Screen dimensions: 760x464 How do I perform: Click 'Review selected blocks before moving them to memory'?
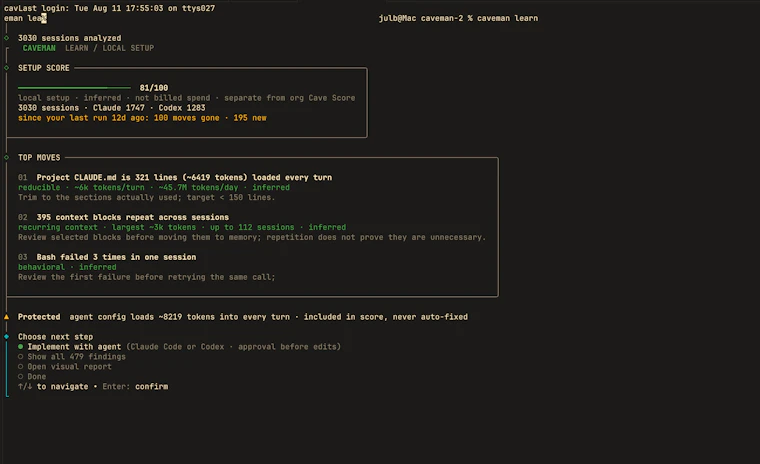tap(252, 237)
